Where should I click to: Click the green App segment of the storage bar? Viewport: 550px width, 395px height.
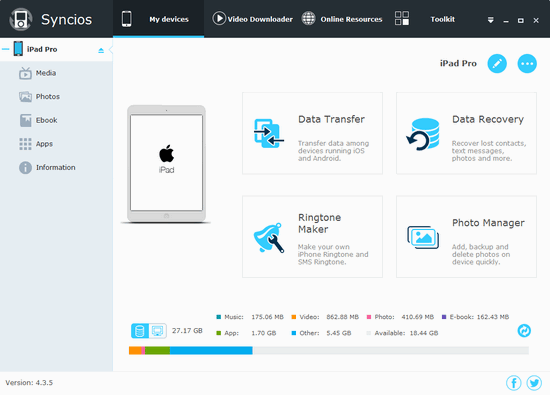157,350
